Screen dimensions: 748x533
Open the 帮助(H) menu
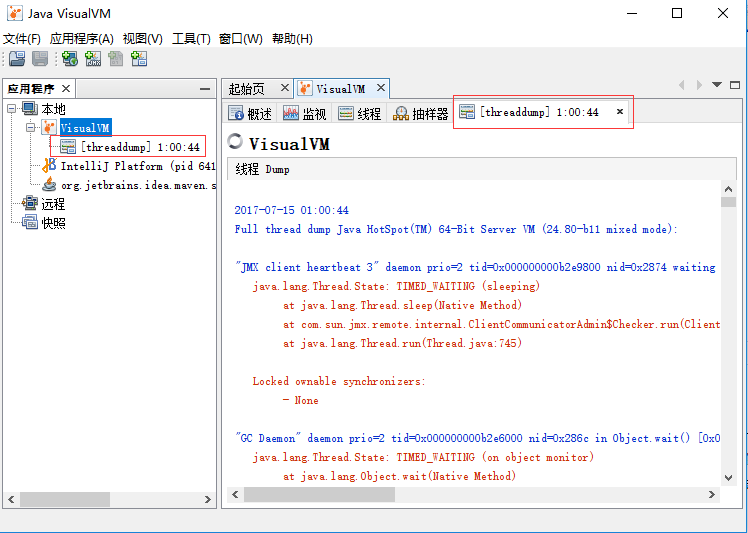pos(292,39)
